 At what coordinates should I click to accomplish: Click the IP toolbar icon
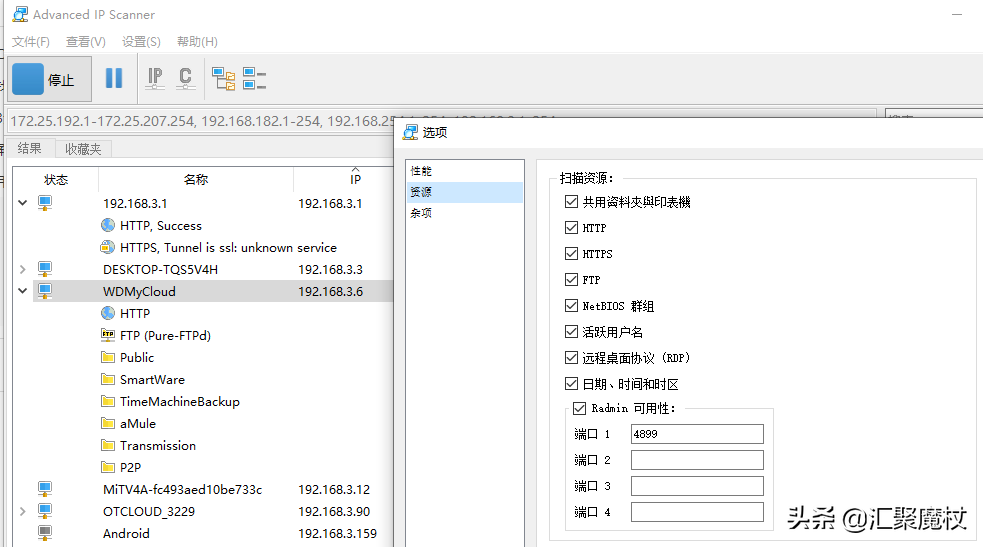(x=155, y=78)
